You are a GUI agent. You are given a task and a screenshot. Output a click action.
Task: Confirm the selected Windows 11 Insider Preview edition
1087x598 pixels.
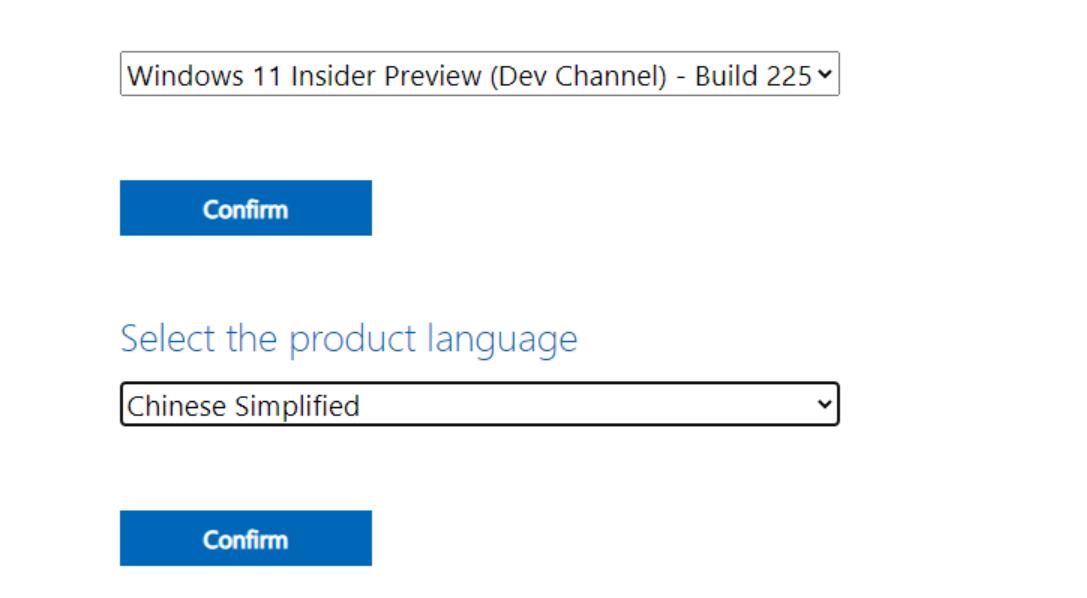tap(245, 208)
